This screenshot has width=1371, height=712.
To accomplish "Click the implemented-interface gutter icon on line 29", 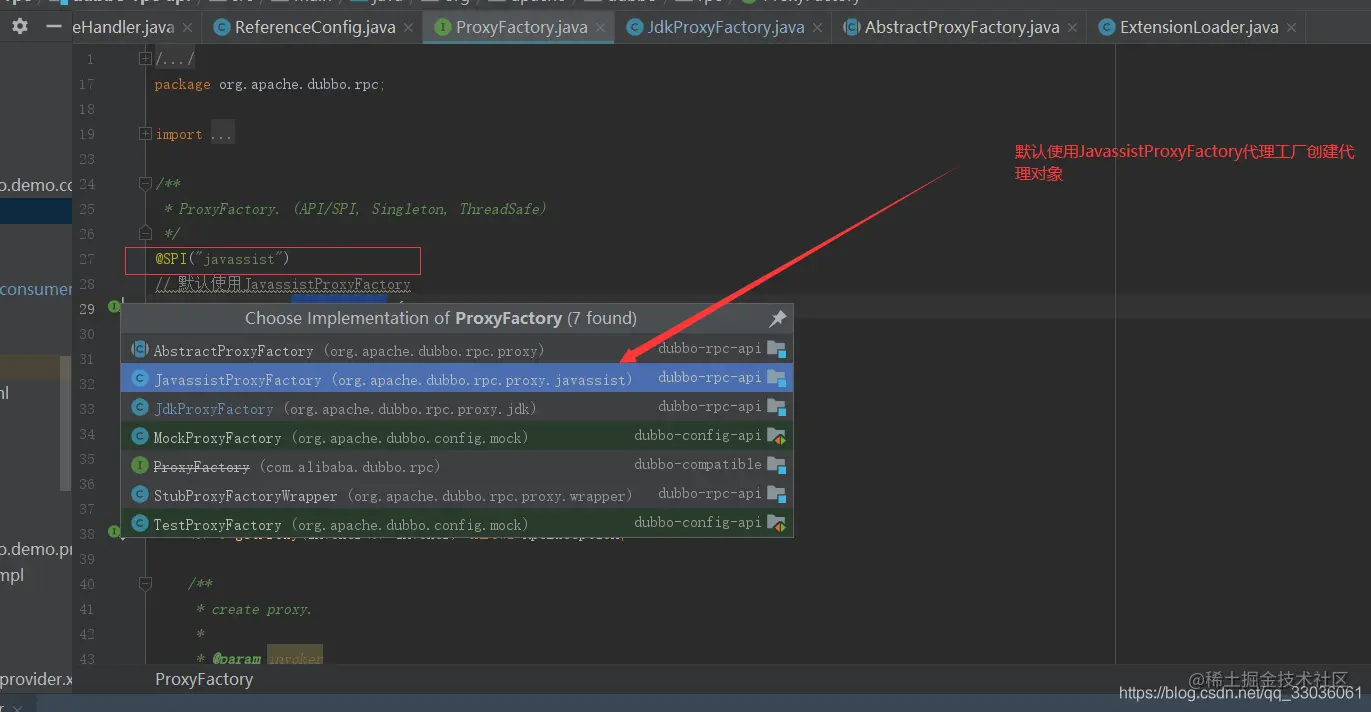I will [x=114, y=306].
